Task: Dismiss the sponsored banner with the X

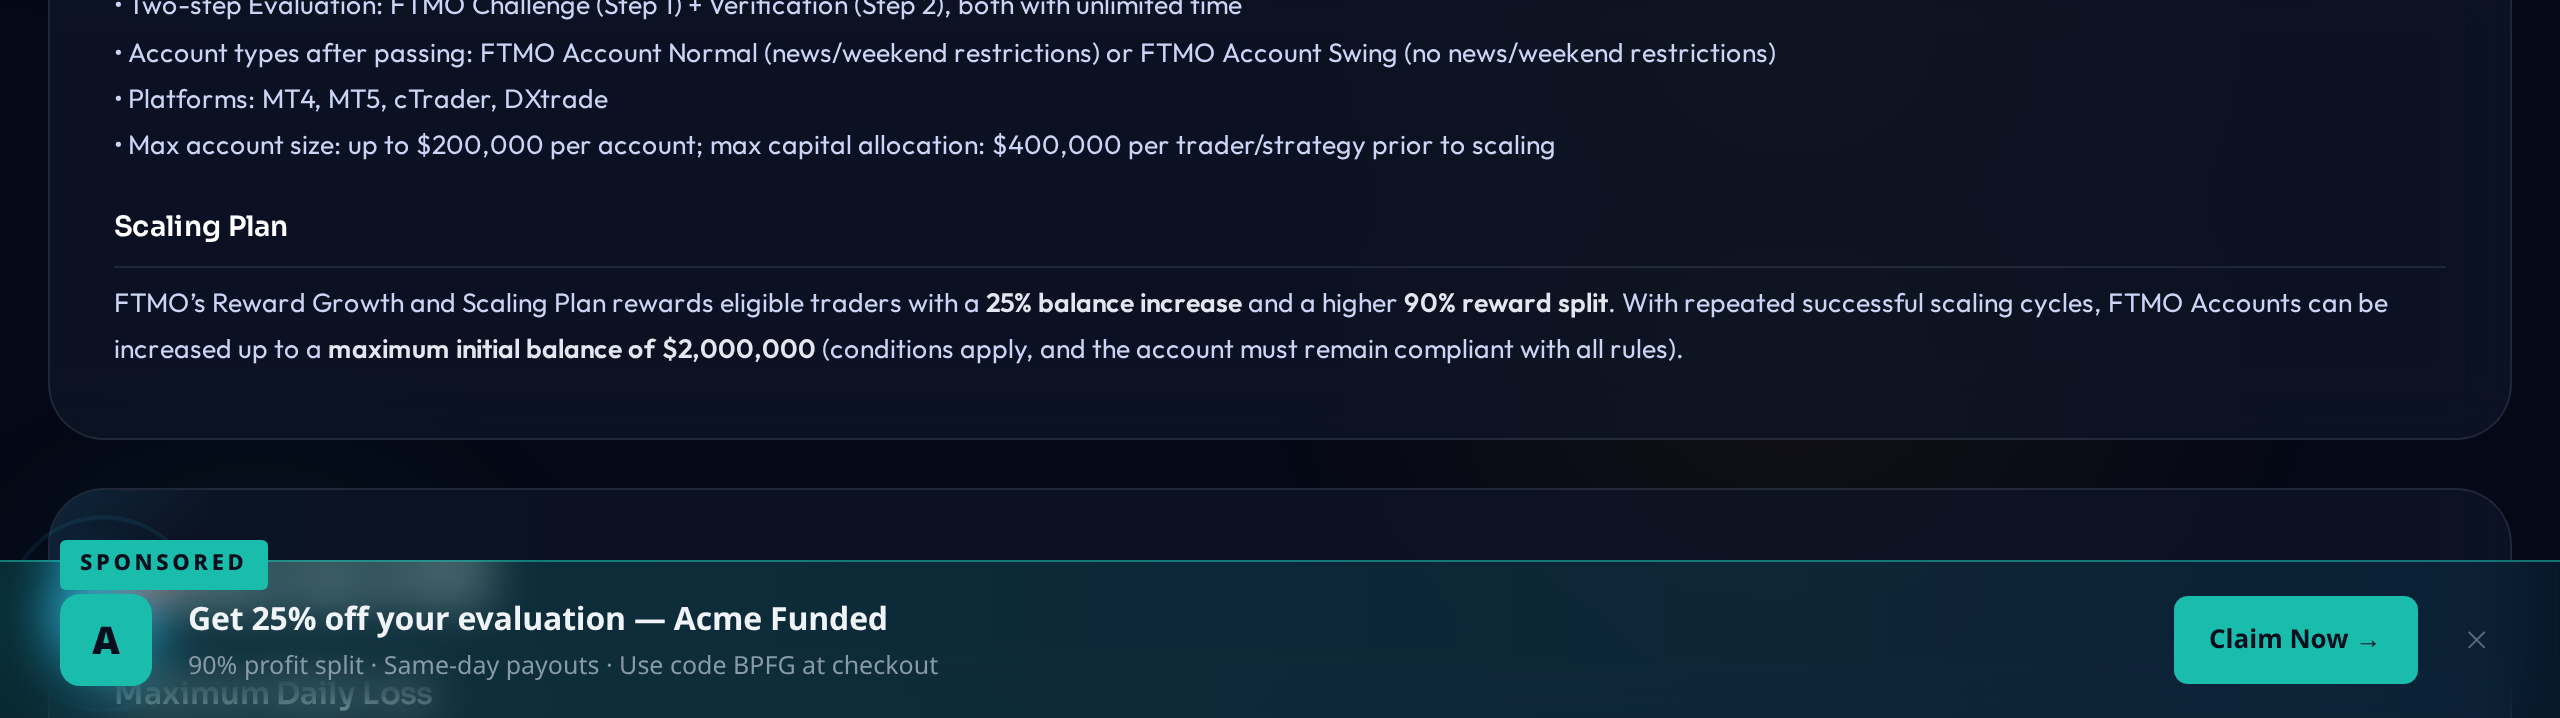Action: 2476,640
